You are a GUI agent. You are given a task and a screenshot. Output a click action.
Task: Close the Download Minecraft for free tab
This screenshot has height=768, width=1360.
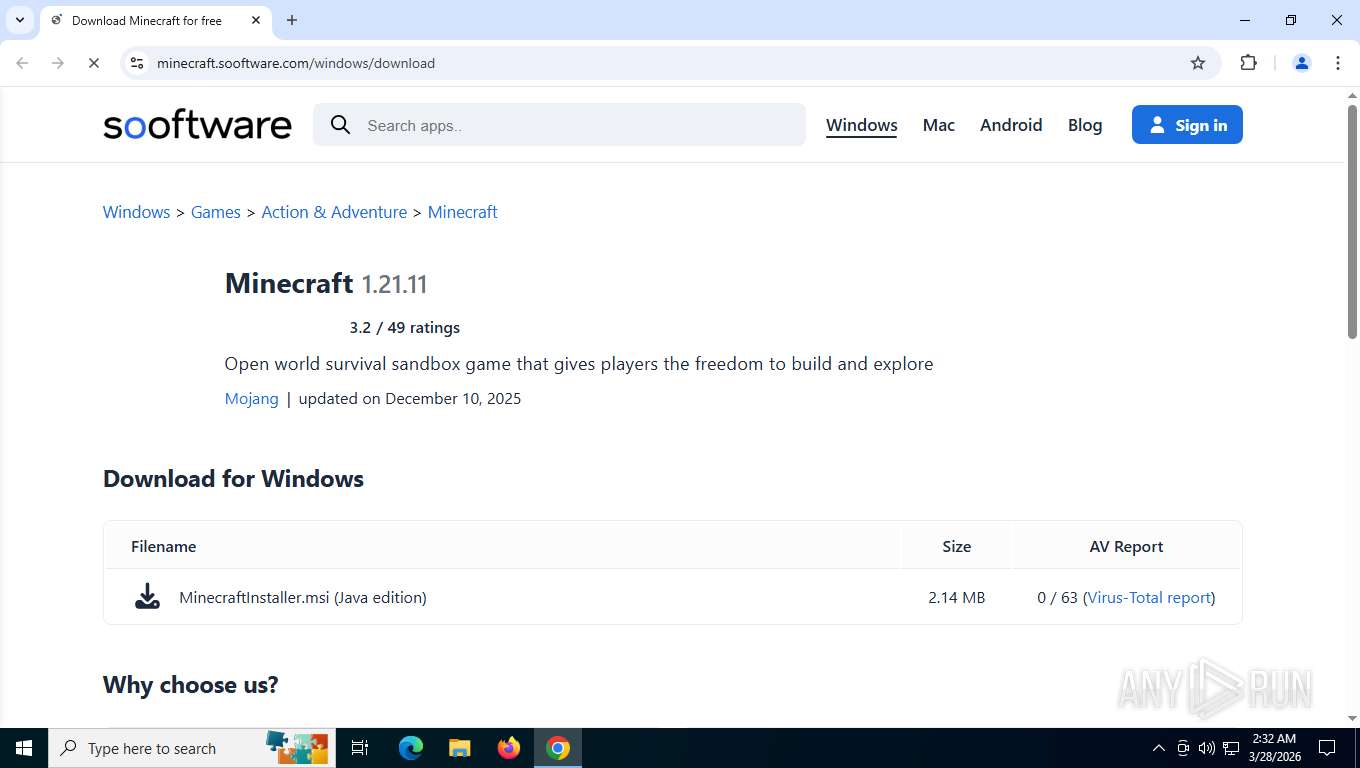tap(256, 20)
